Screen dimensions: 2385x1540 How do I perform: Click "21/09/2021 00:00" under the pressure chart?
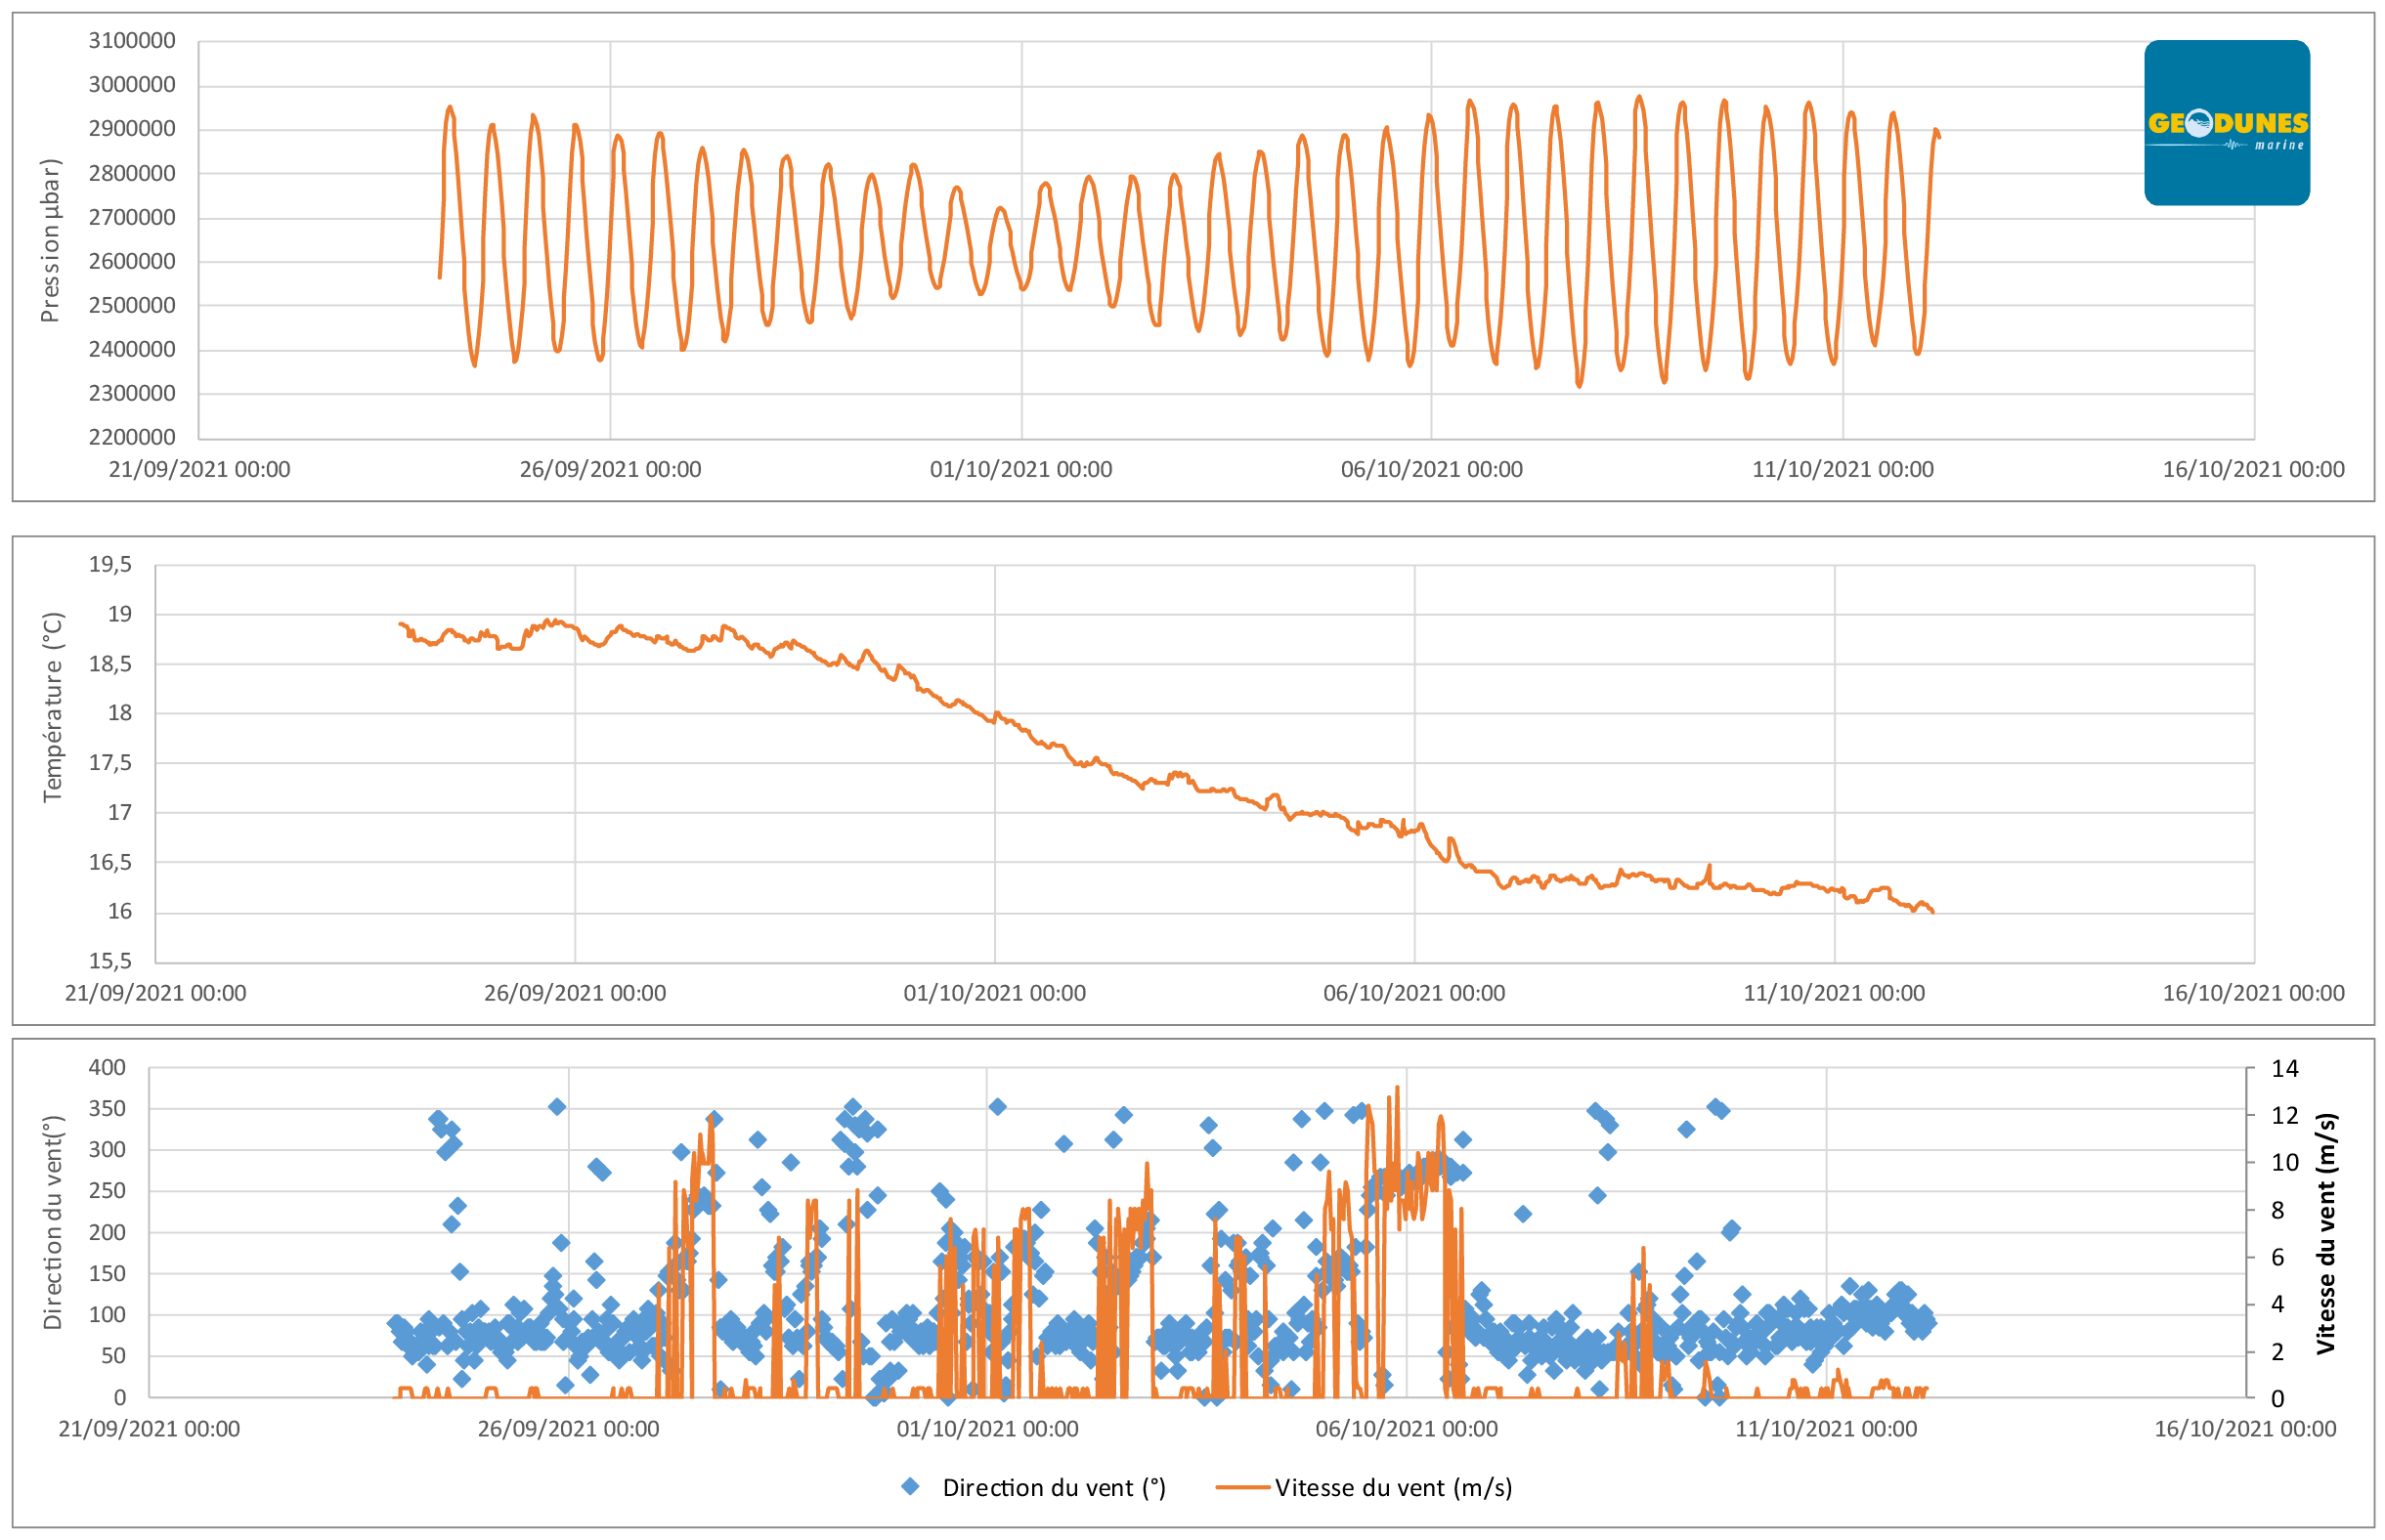pyautogui.click(x=199, y=469)
